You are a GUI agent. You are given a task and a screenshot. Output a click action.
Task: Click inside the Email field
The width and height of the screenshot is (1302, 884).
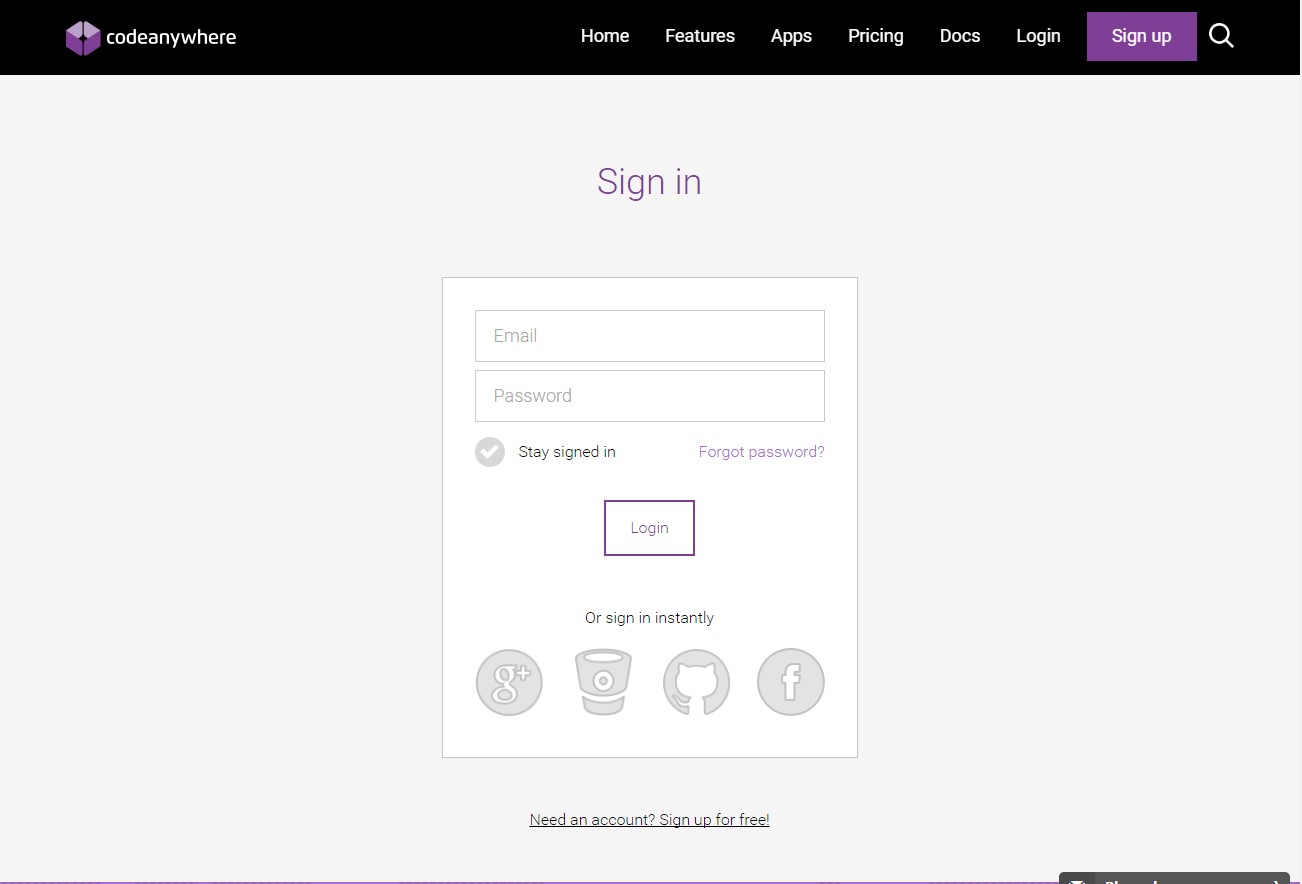(649, 335)
